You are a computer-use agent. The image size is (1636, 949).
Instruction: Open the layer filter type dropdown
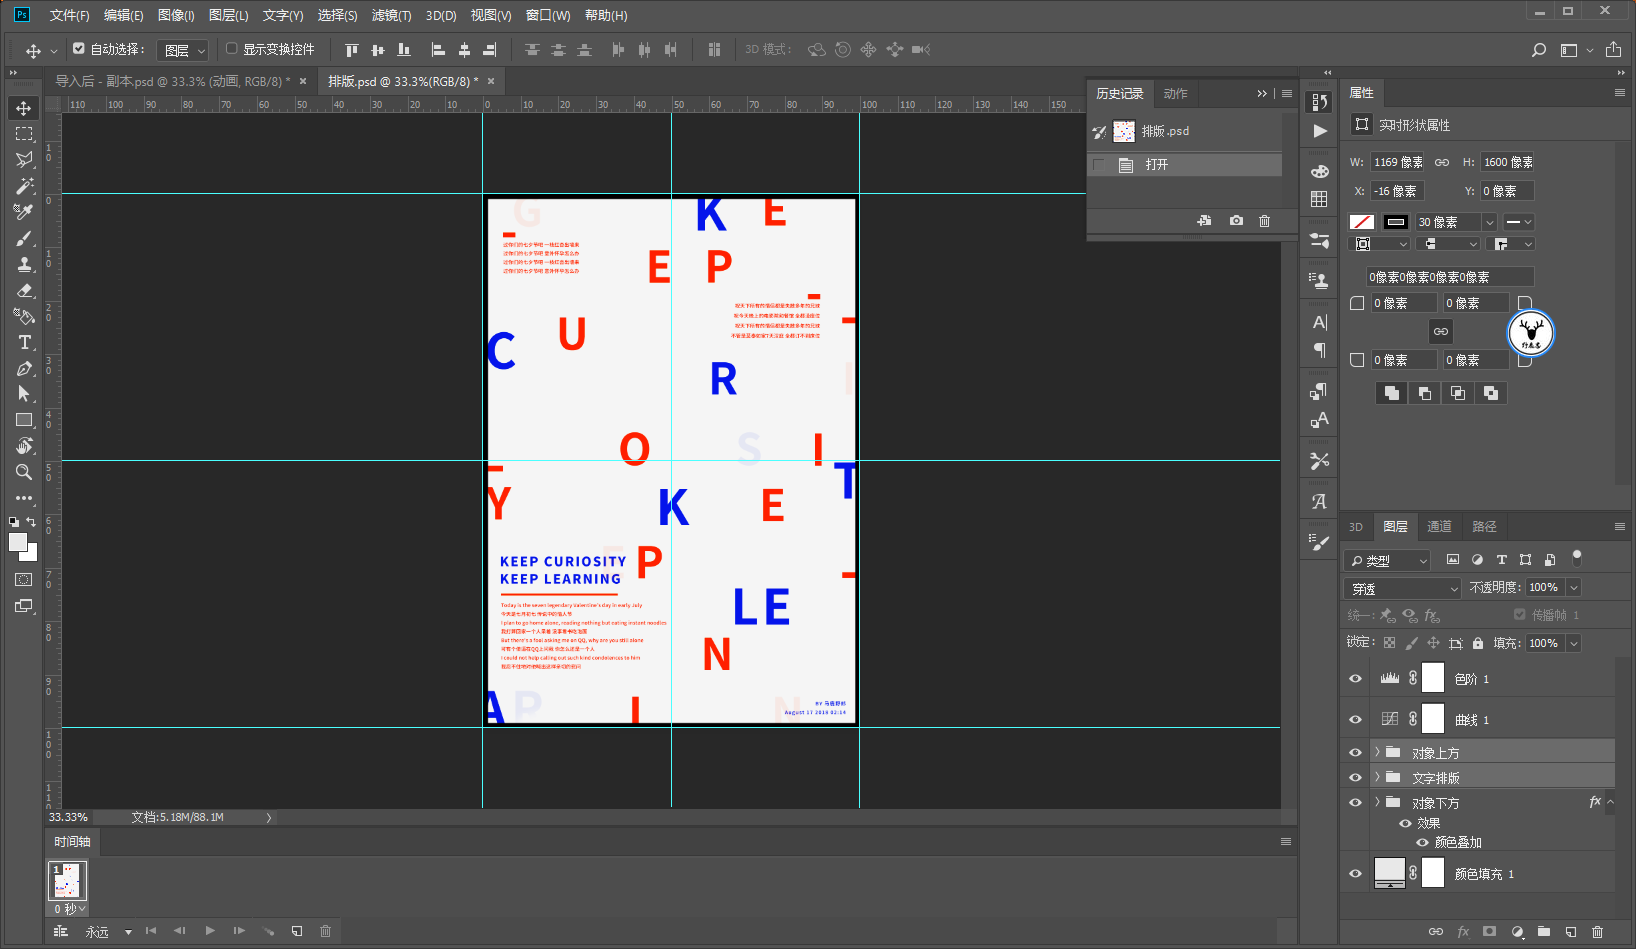[x=1387, y=561]
